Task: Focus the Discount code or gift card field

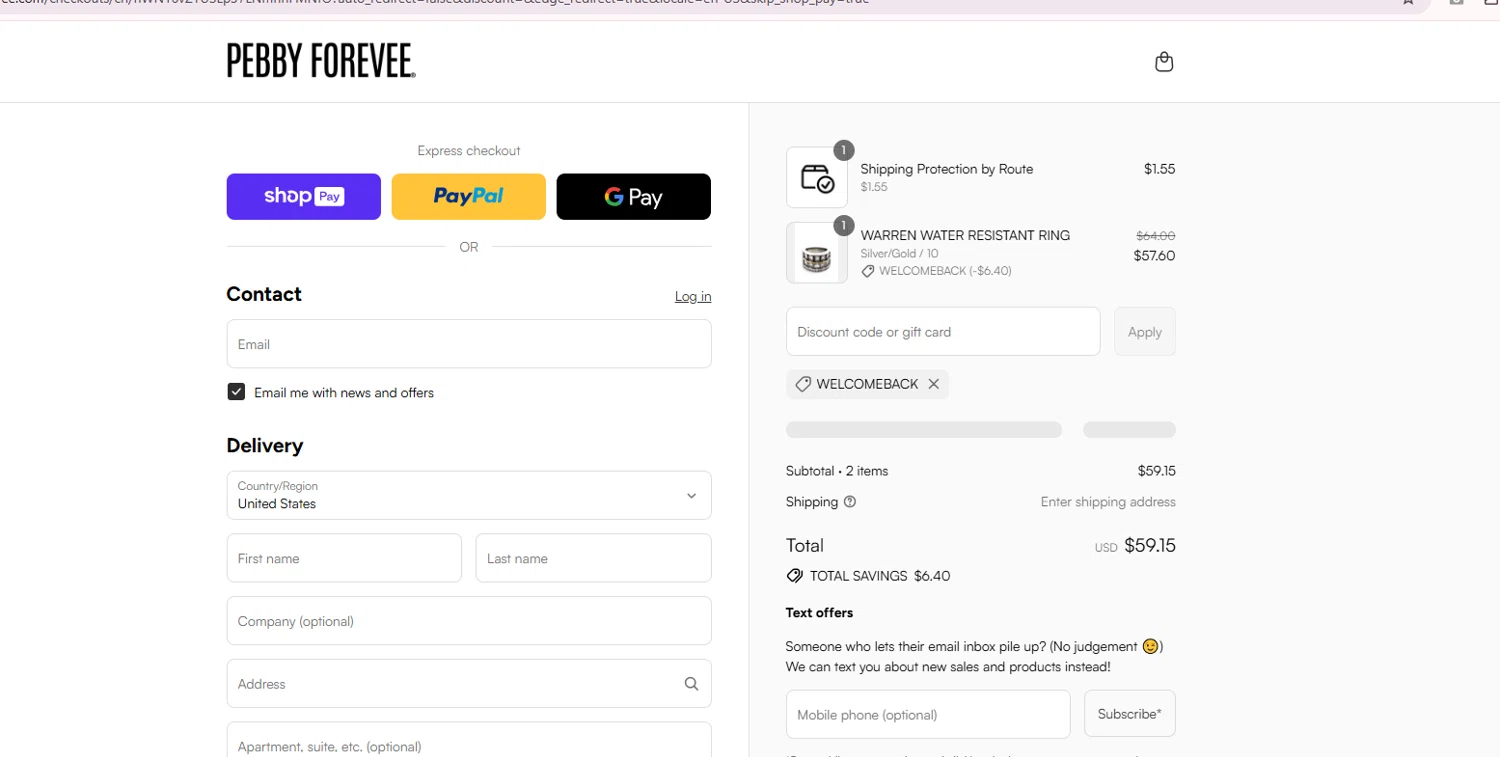Action: point(943,332)
